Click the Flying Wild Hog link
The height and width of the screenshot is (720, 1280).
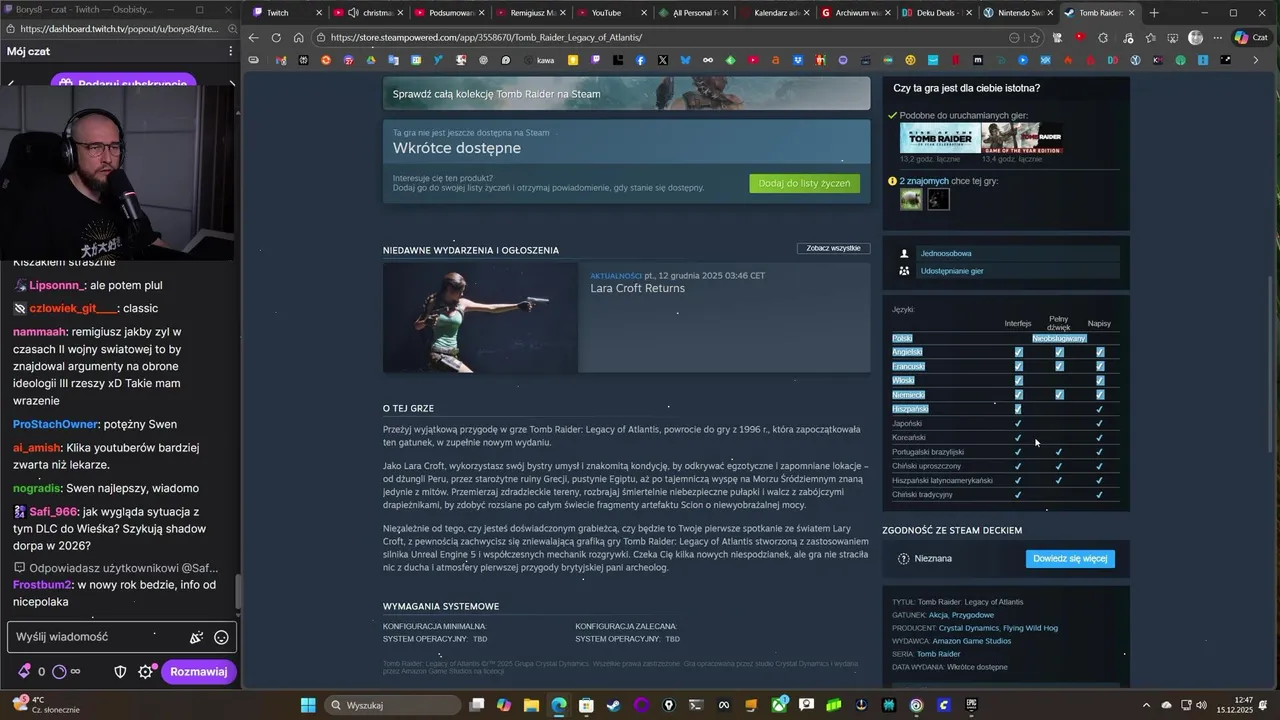(x=1030, y=628)
